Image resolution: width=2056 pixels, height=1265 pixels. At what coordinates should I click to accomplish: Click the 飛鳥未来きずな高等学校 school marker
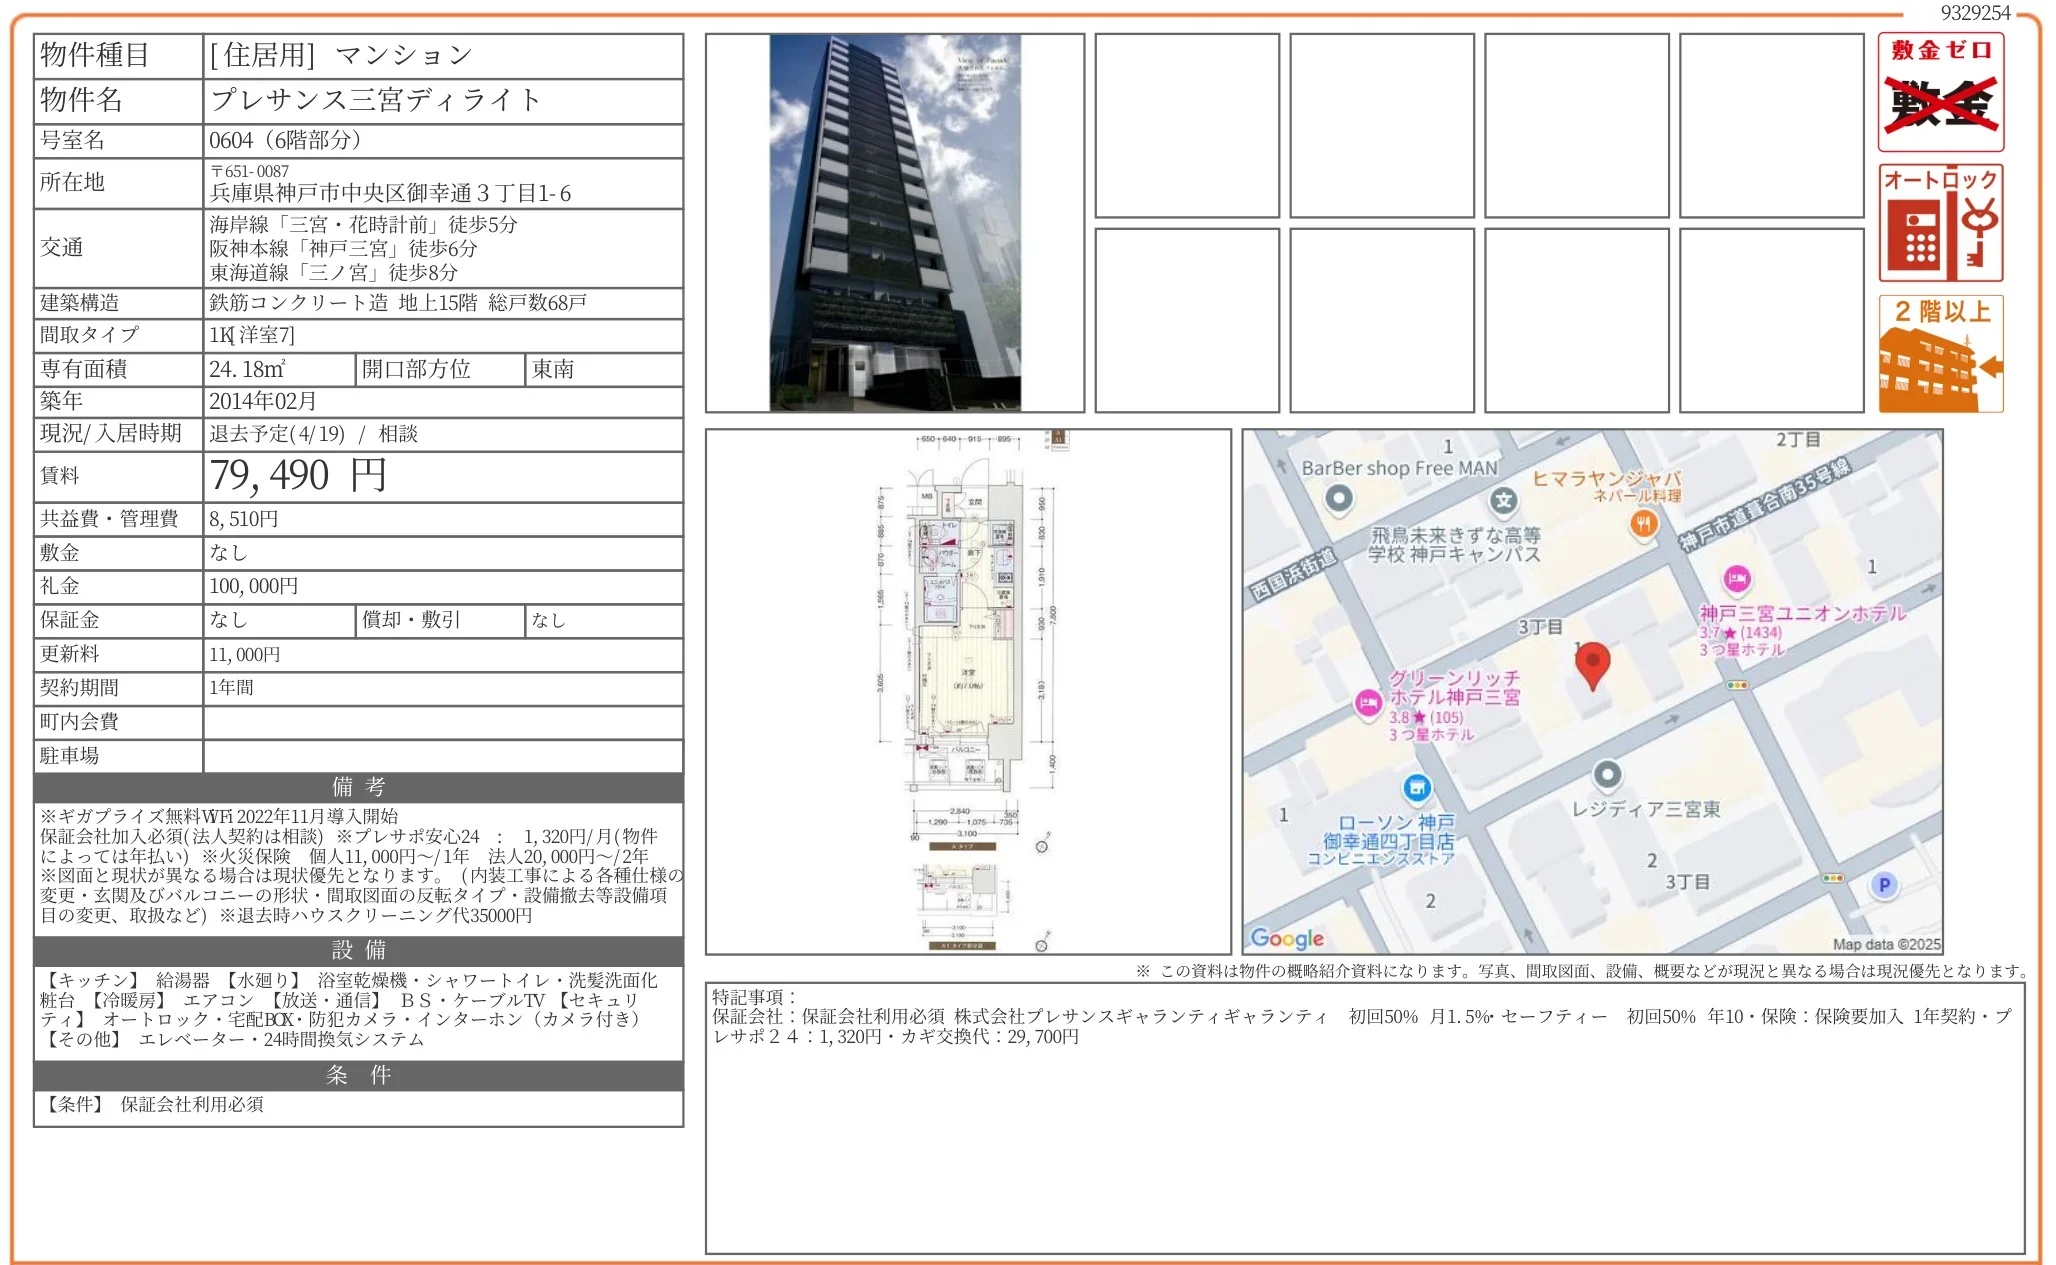coord(1503,501)
